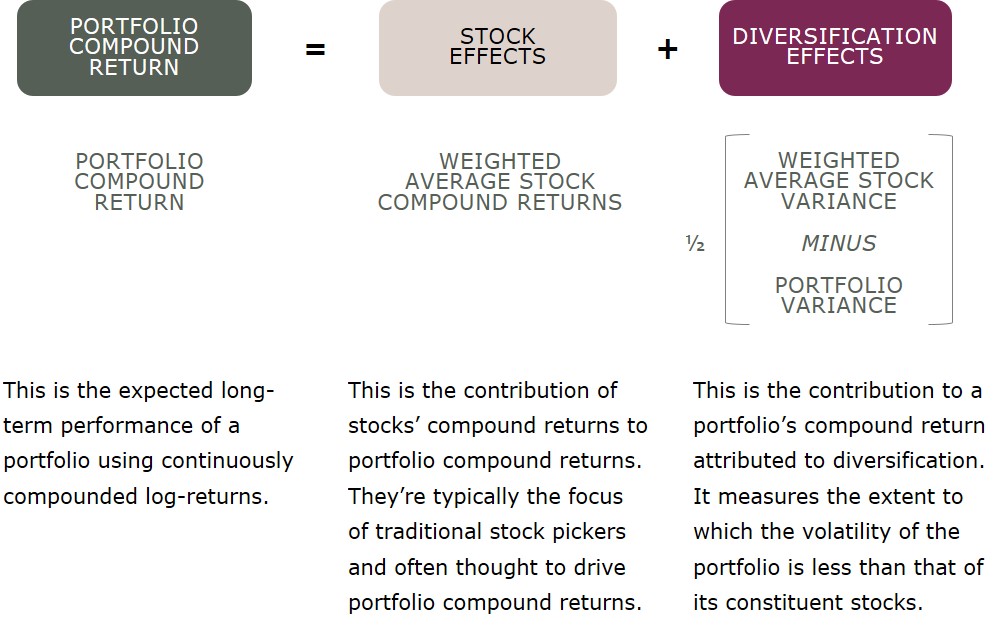Click the paragraph about stocks' compound returns

point(498,496)
